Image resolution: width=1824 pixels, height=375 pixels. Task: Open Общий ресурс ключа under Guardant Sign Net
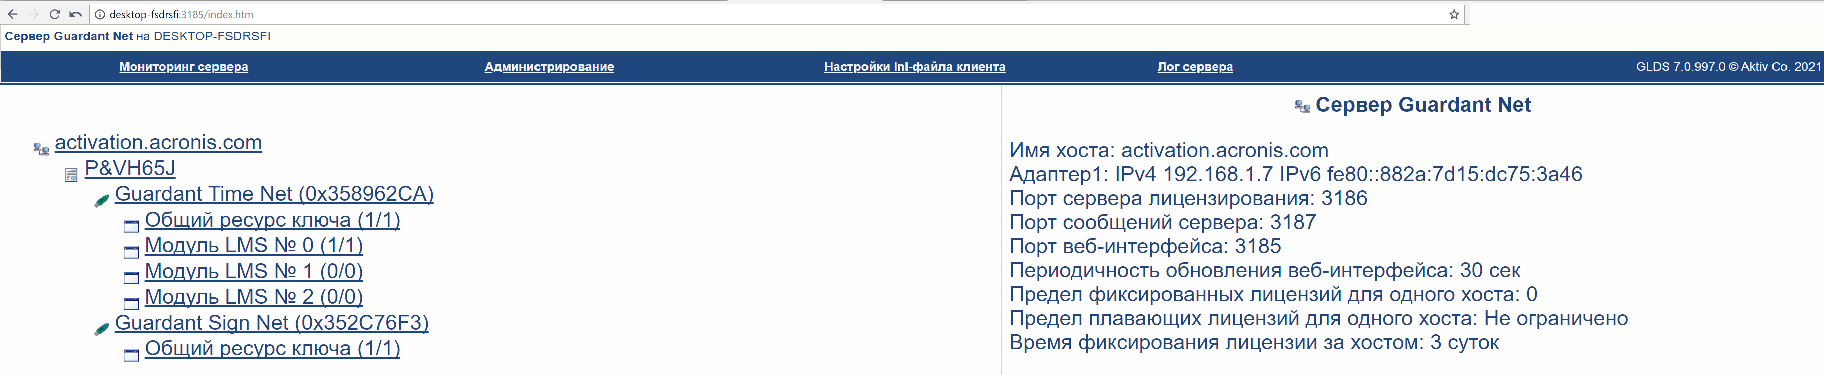click(272, 348)
